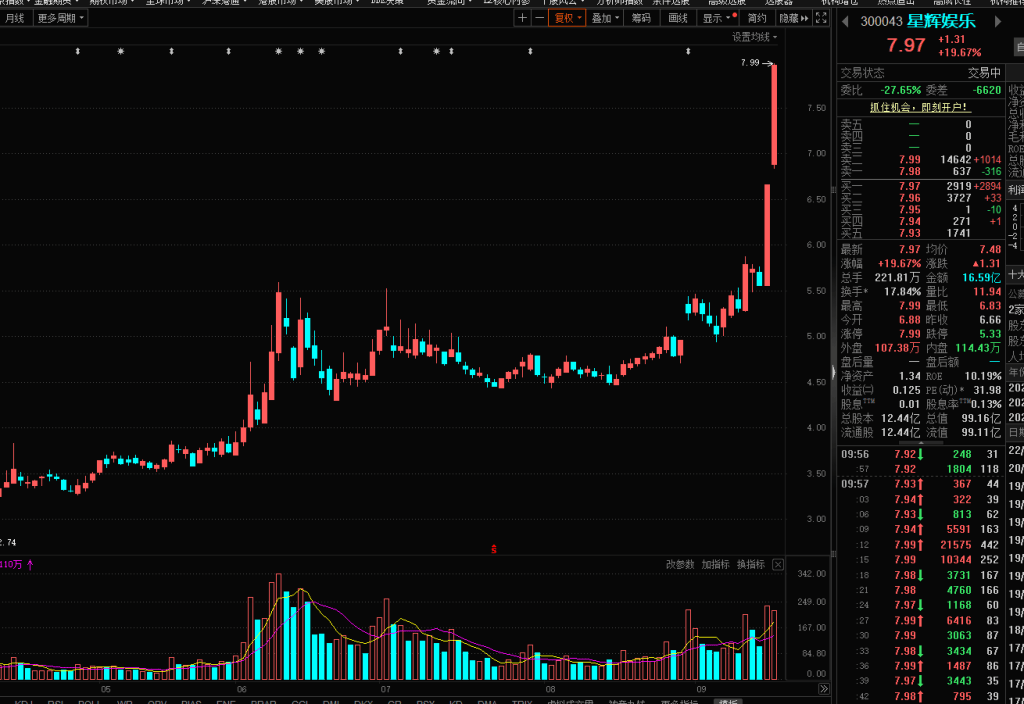Click the 2.74 low price label
The image size is (1024, 704).
pyautogui.click(x=8, y=542)
